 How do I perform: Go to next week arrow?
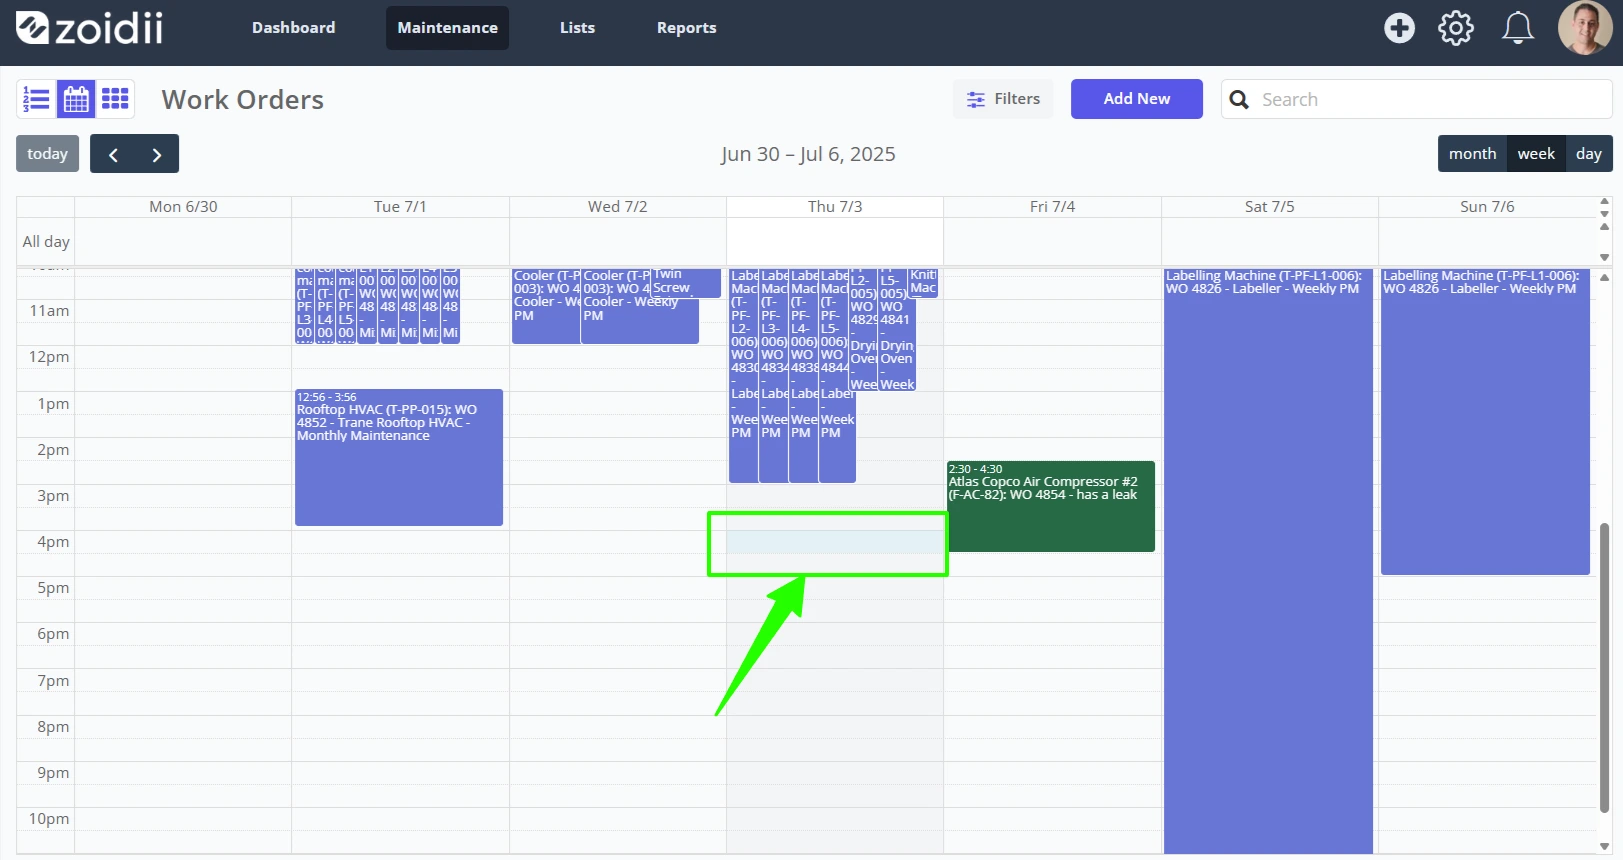click(157, 154)
